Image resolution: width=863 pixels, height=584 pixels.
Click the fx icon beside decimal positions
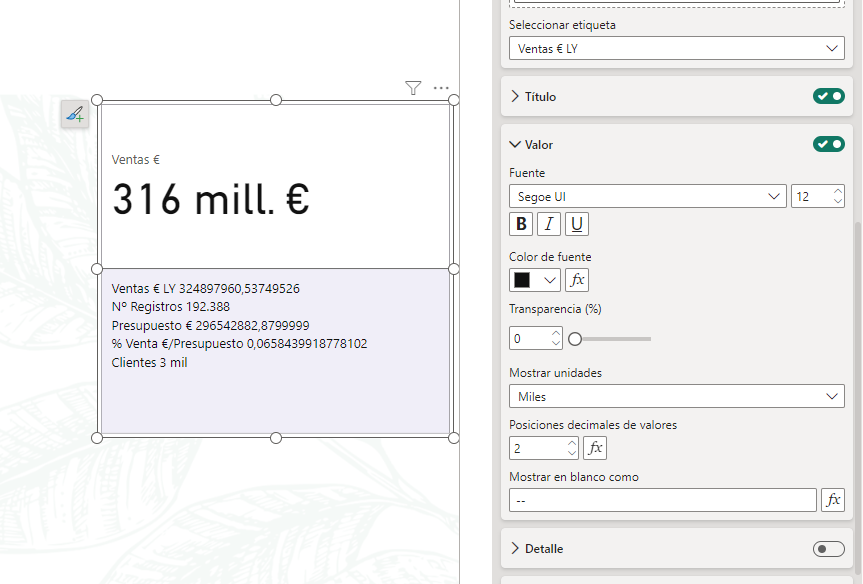[595, 448]
